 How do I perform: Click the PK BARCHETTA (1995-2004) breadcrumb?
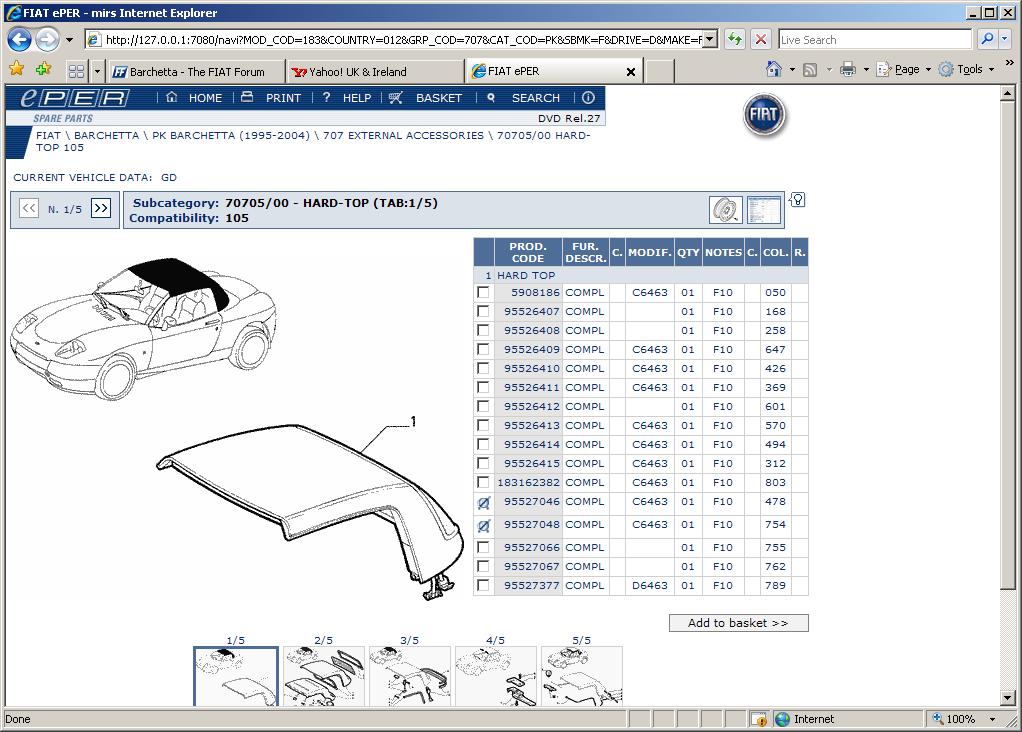coord(231,136)
